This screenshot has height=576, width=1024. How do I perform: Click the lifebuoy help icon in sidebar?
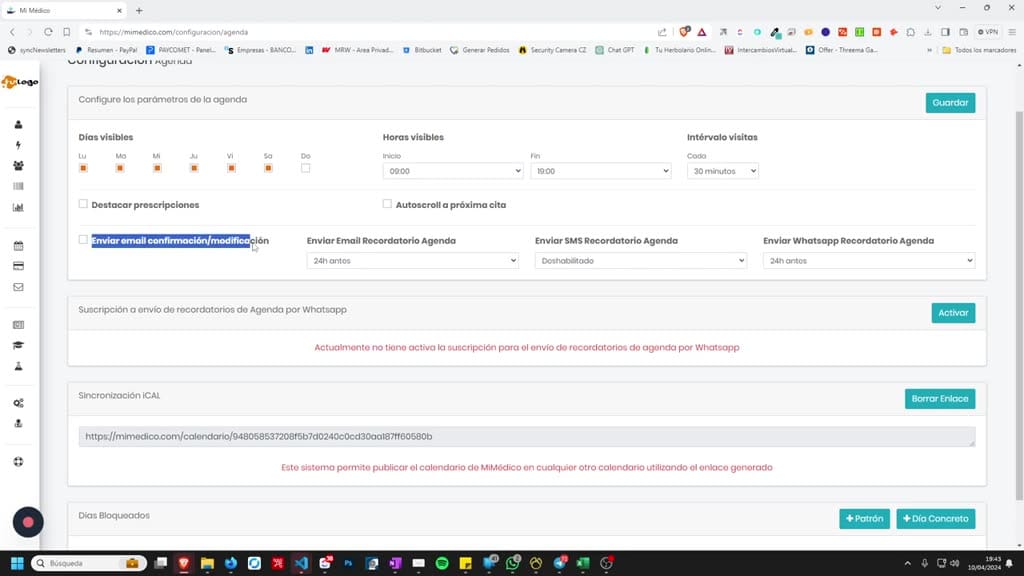tap(18, 462)
